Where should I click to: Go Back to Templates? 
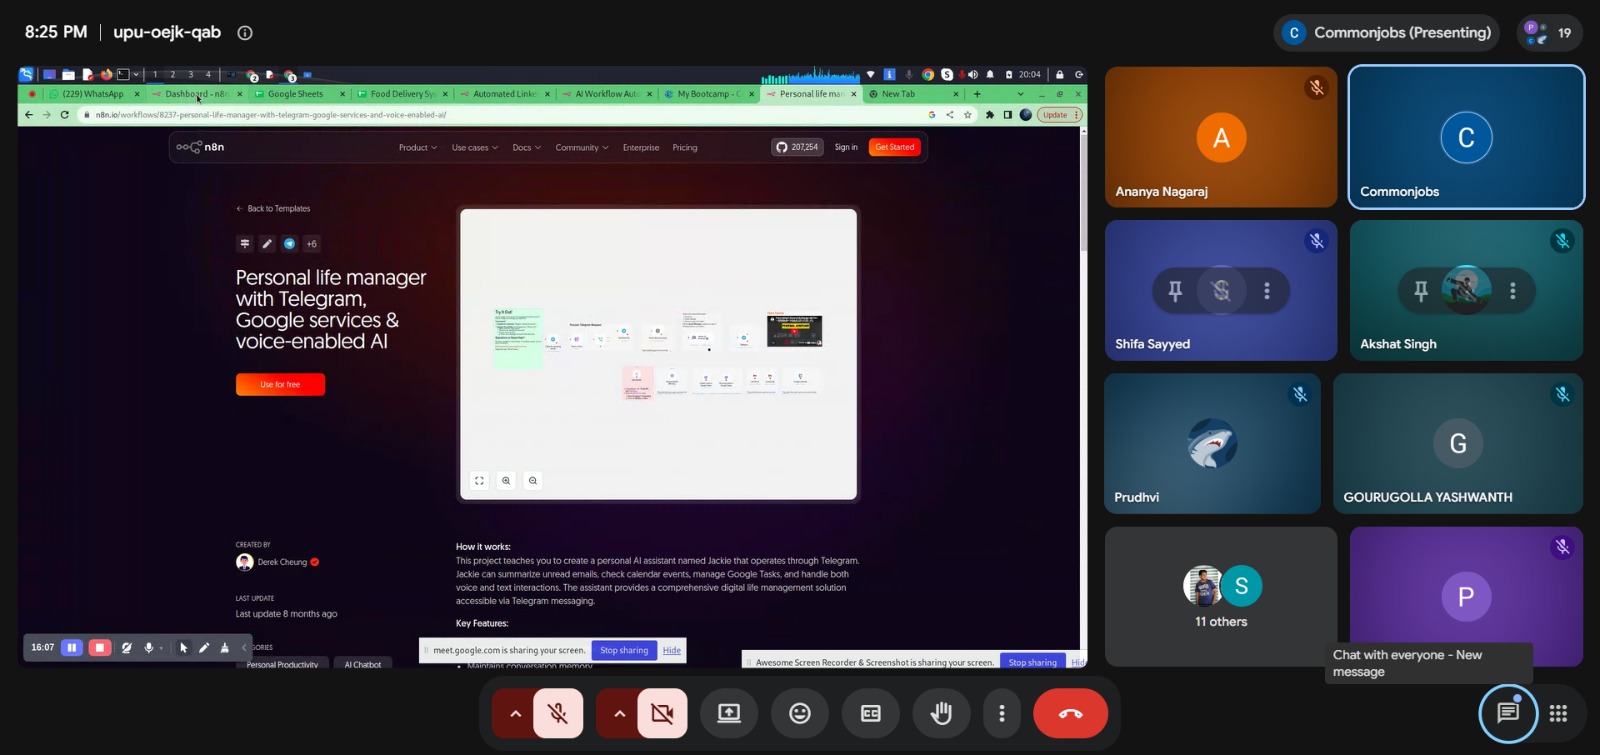point(273,209)
